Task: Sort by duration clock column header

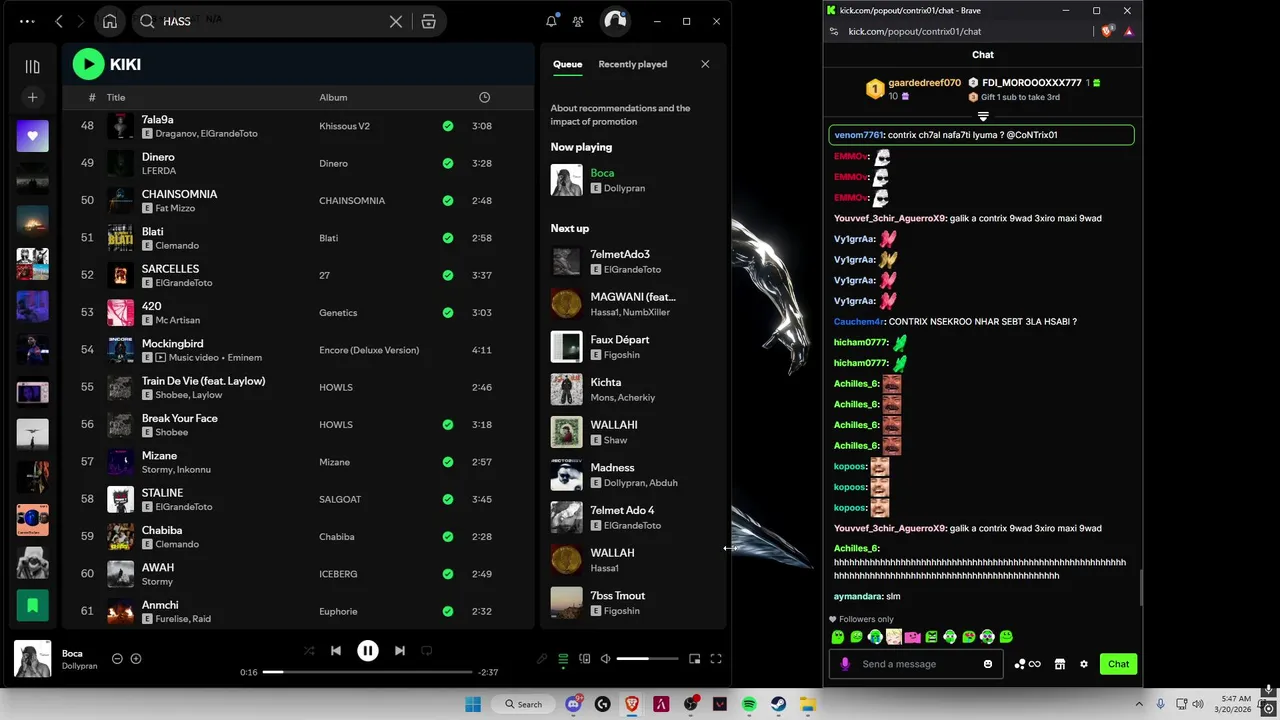Action: coord(484,97)
